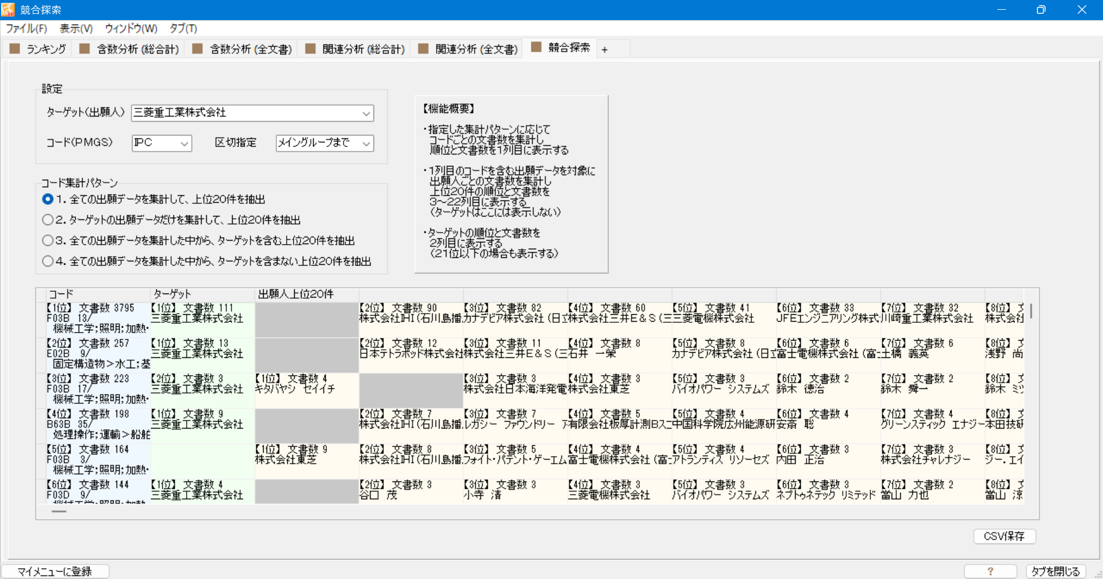
Task: Select code cell 【4位】 文書数 198 B63B 35/
Action: point(98,425)
